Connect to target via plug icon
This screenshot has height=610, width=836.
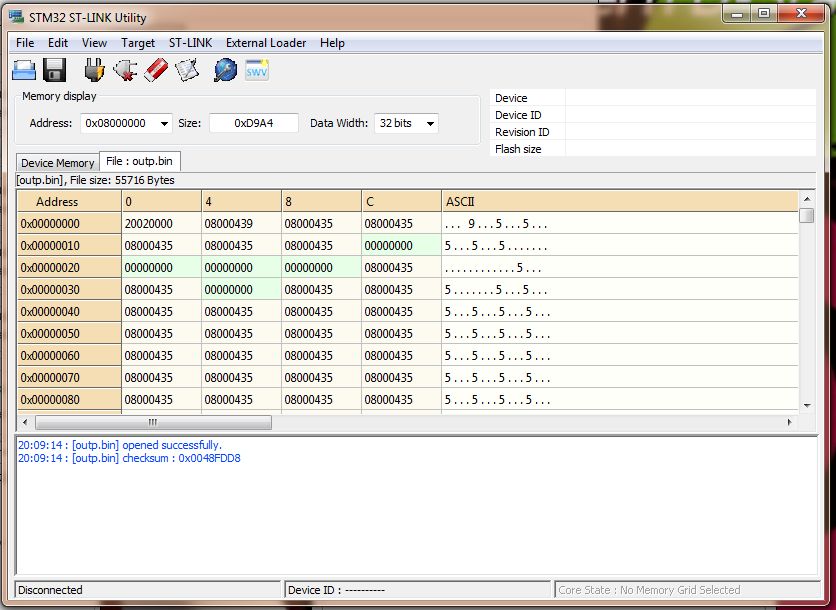click(94, 70)
